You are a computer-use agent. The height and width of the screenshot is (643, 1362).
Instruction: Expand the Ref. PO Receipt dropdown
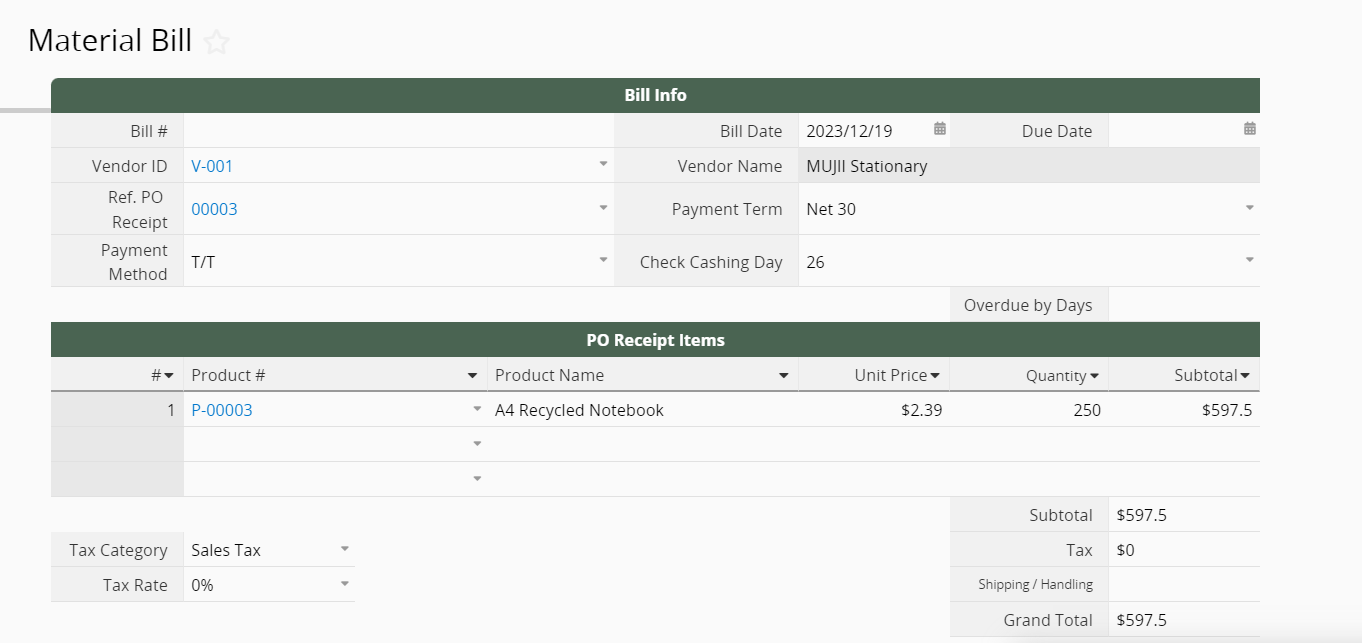(603, 208)
